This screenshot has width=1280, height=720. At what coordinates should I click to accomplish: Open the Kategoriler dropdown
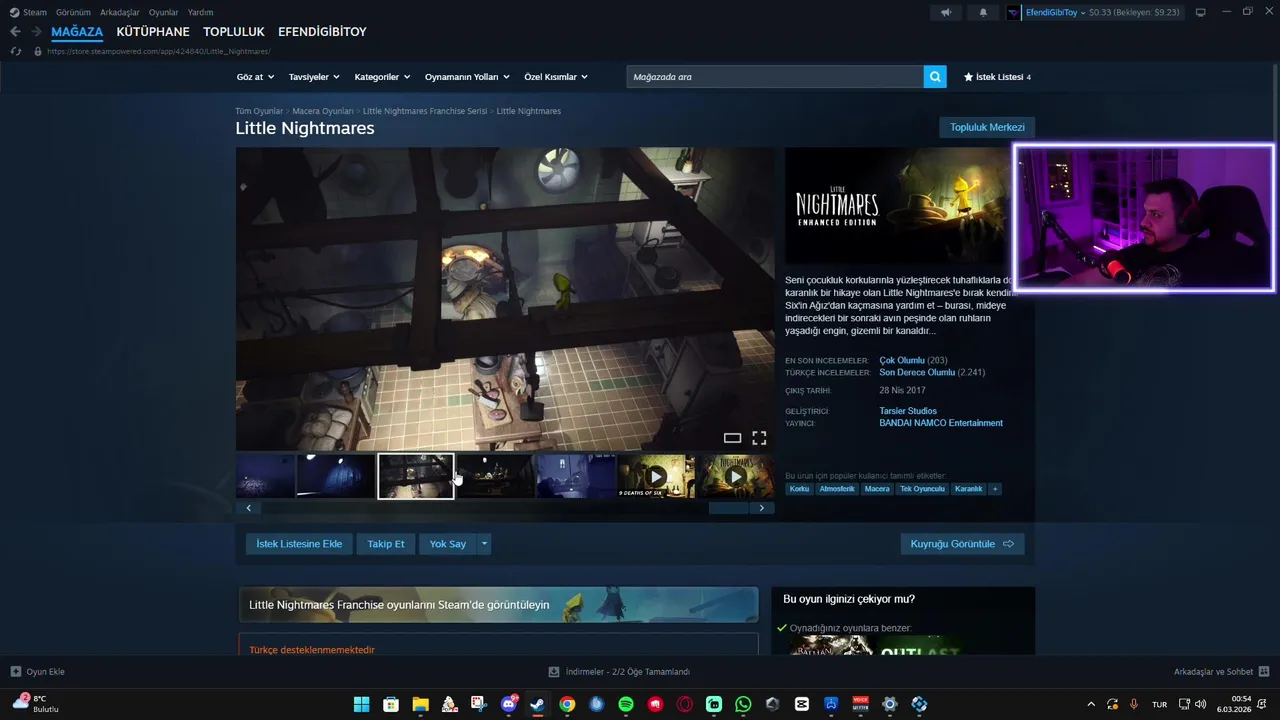(382, 77)
